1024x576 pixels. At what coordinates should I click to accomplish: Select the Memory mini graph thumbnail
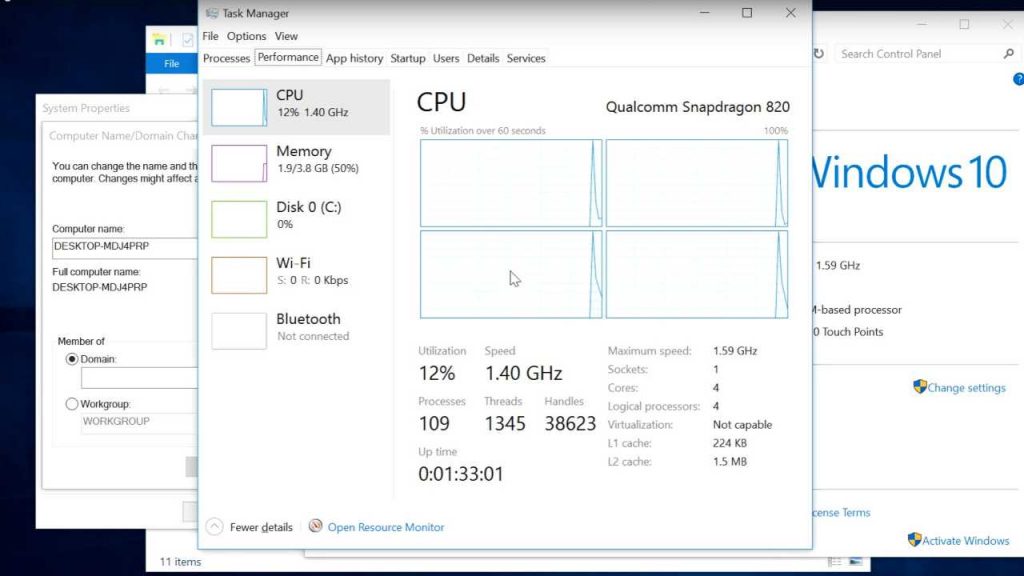(x=239, y=163)
